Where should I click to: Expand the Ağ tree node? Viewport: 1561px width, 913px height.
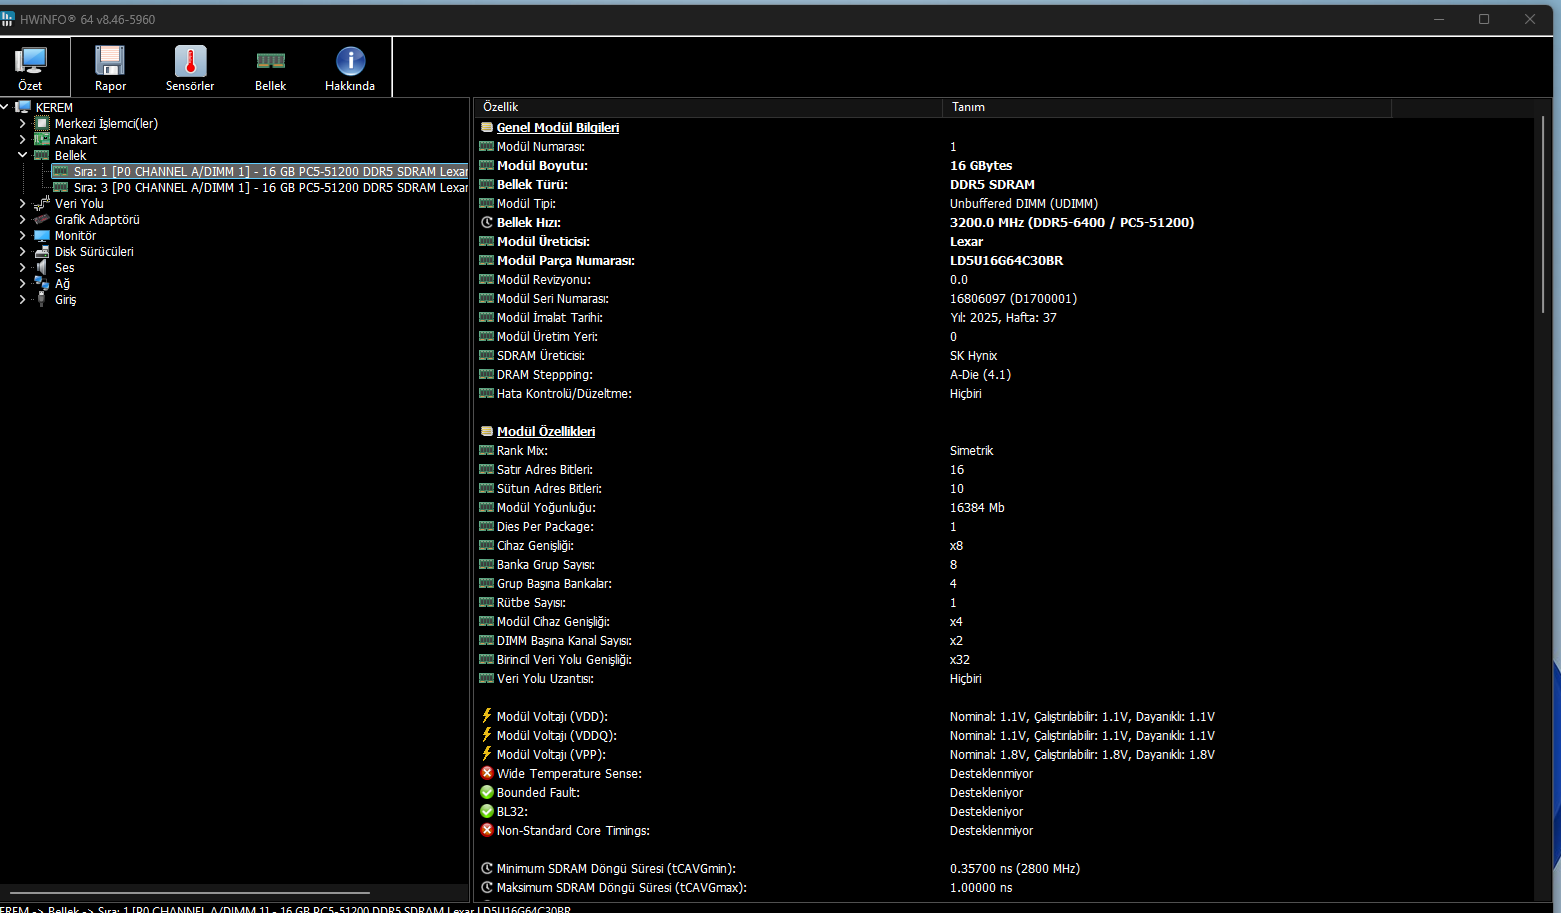(22, 283)
